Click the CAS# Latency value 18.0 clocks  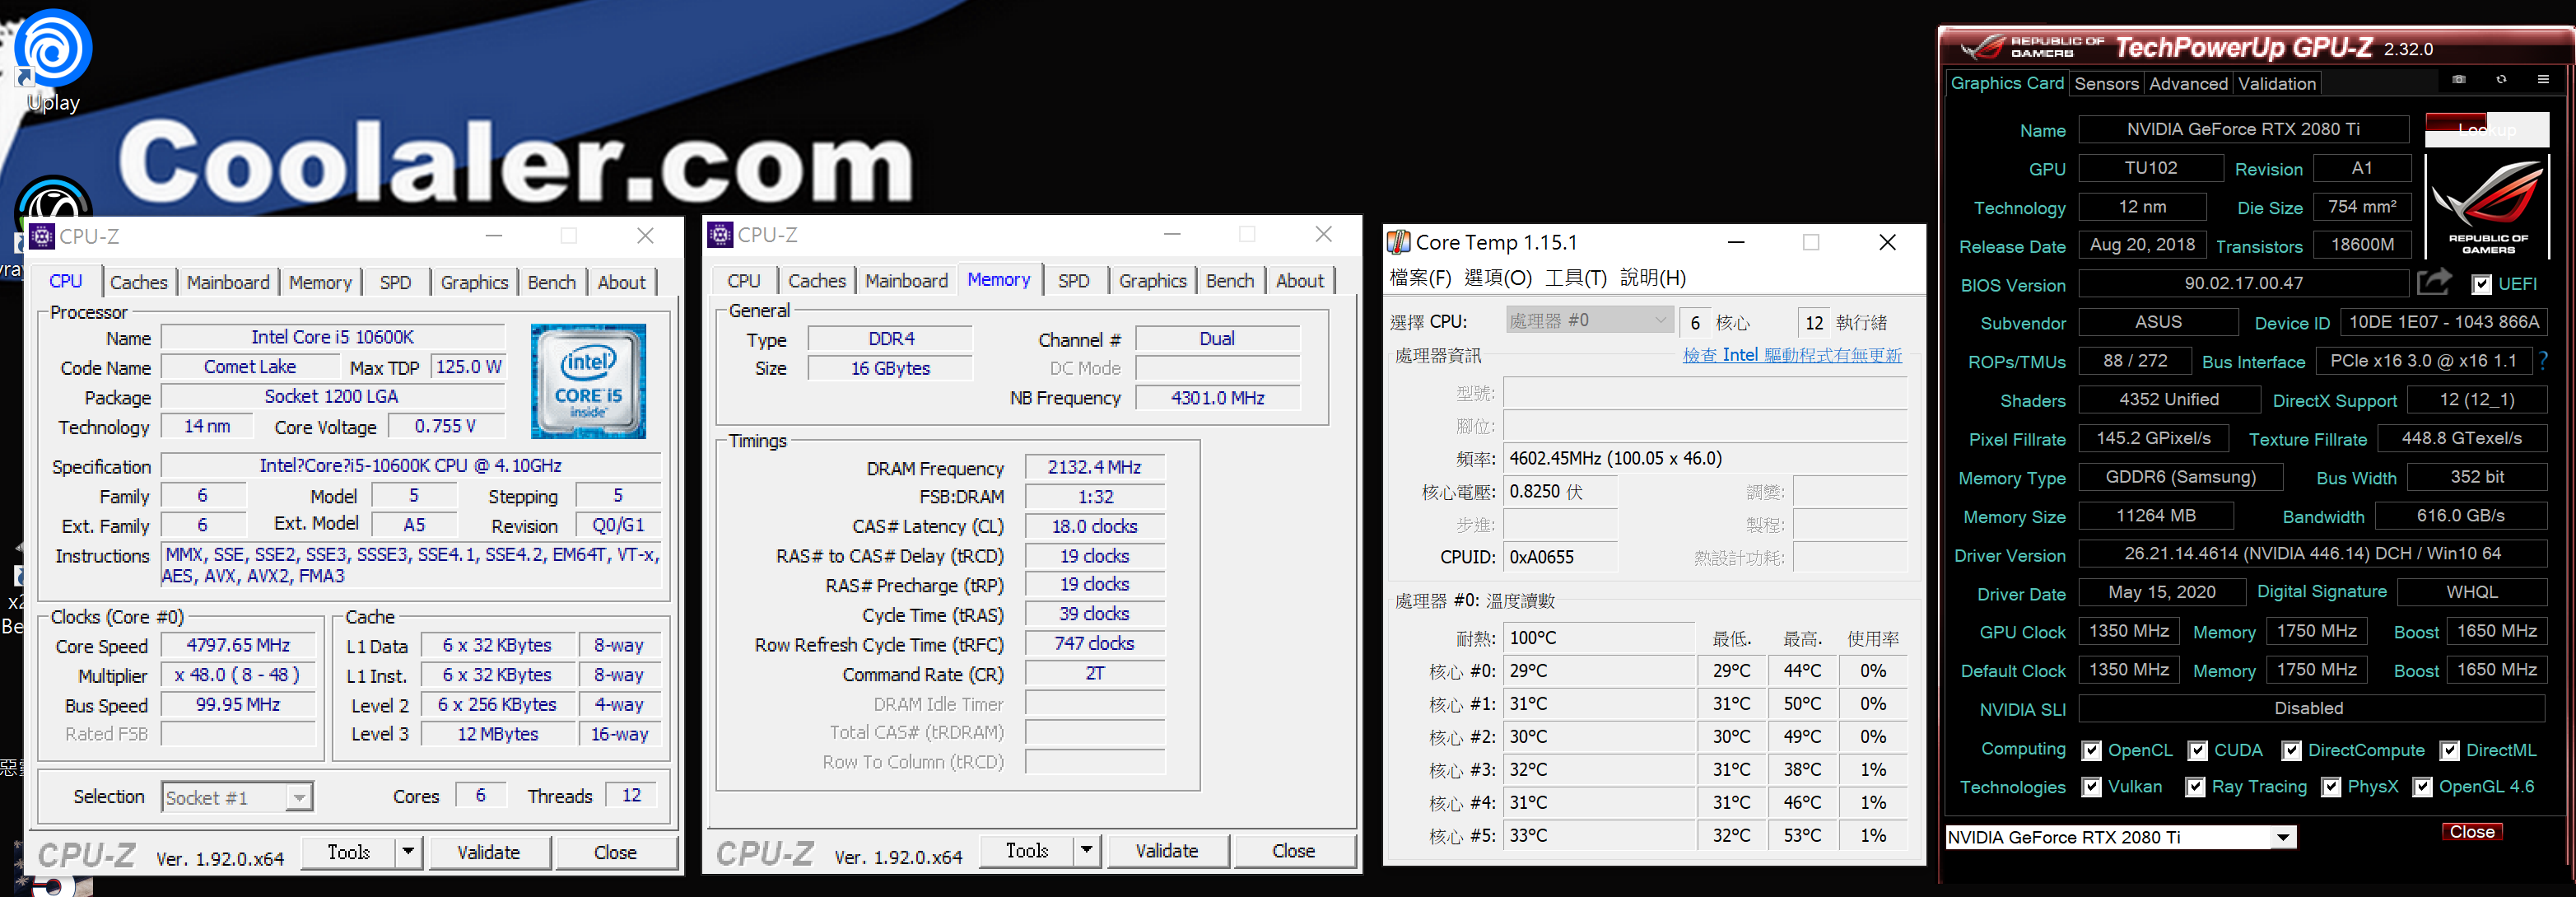point(1095,526)
